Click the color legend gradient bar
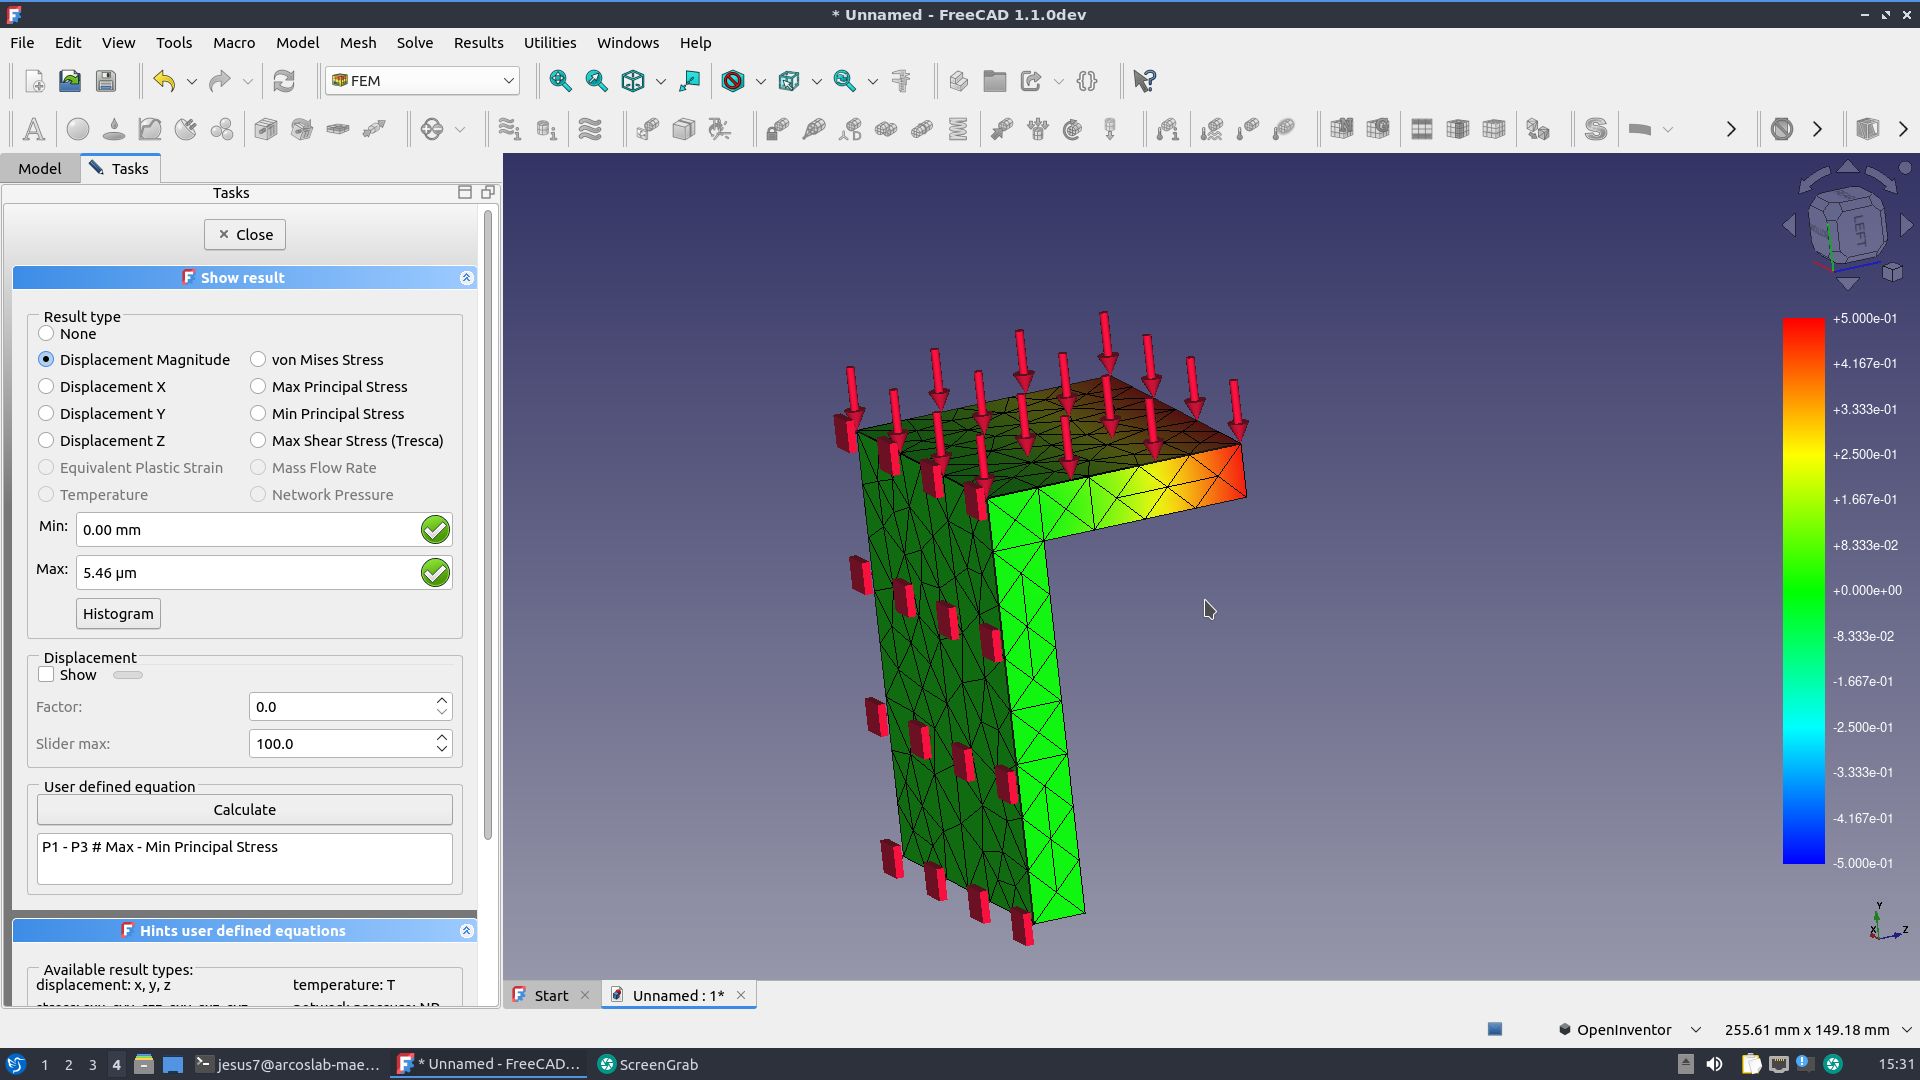 [x=1803, y=591]
